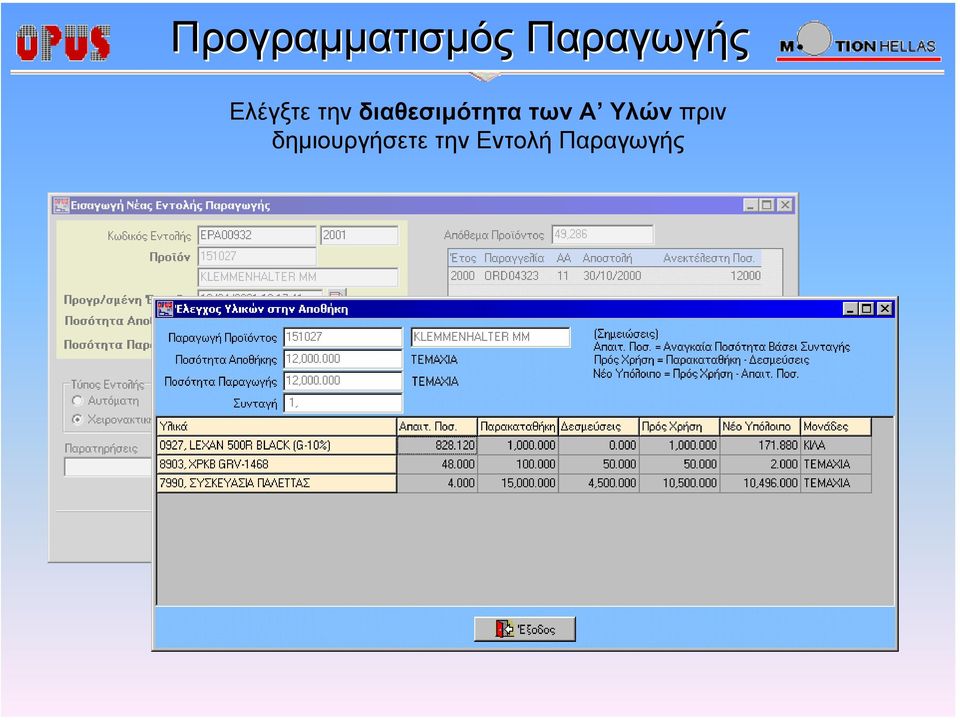960x720 pixels.
Task: Click the reservations cell 4,500.000
Action: [598, 483]
